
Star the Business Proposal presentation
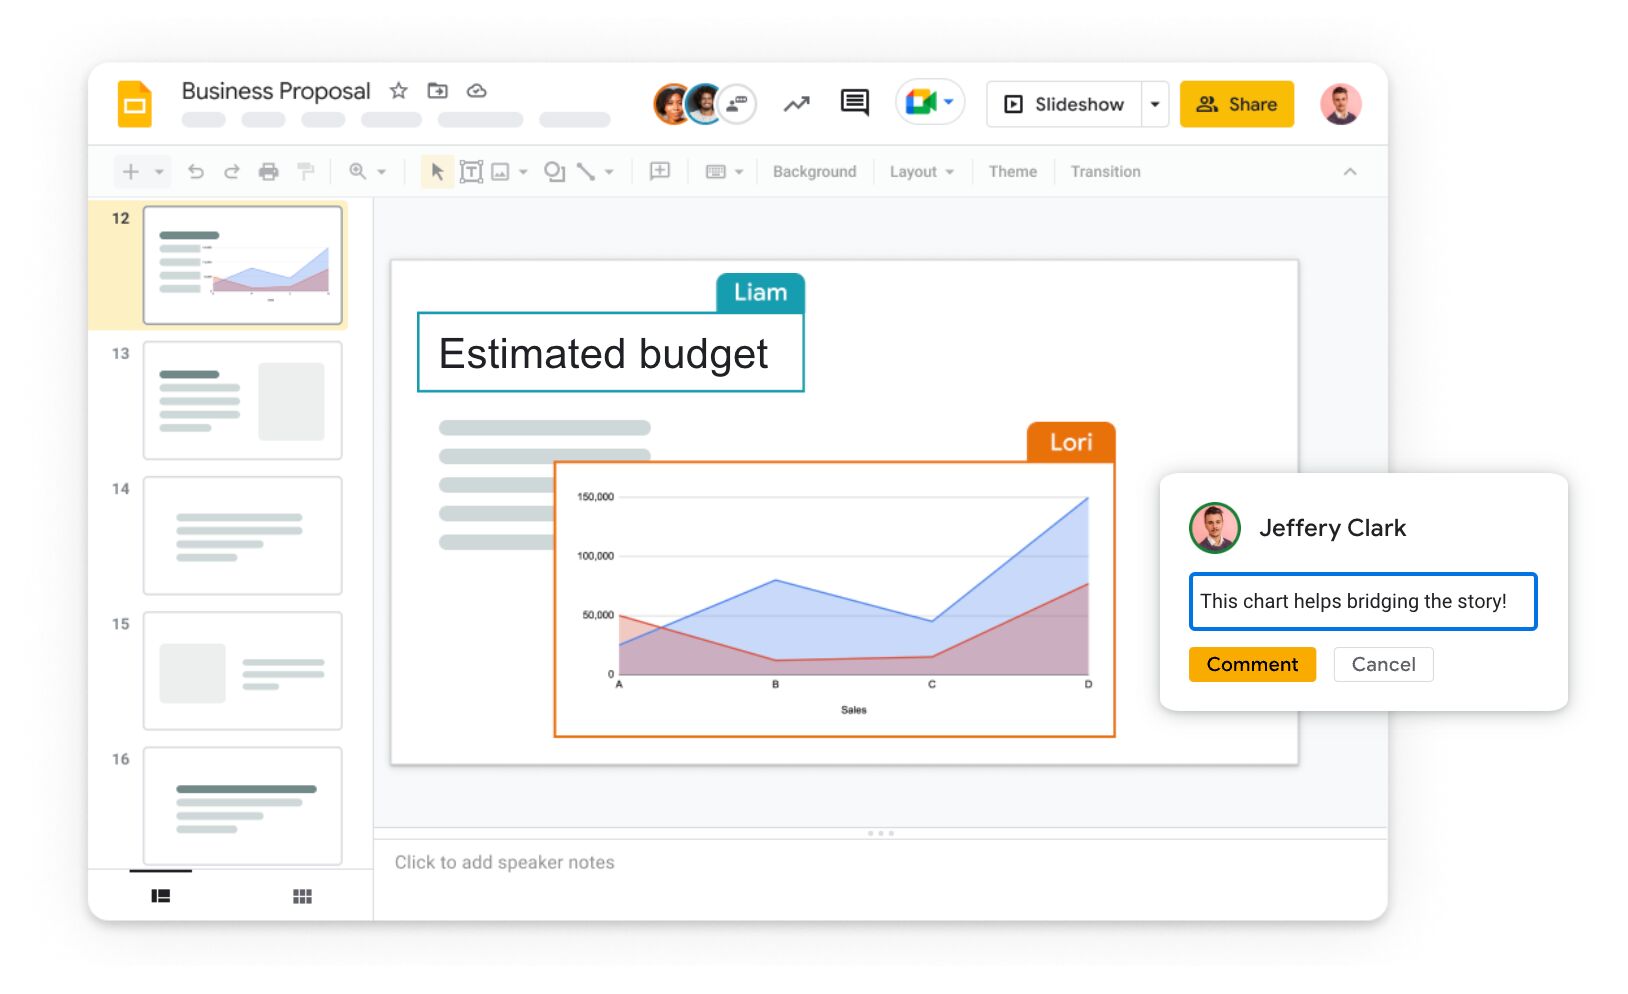398,90
